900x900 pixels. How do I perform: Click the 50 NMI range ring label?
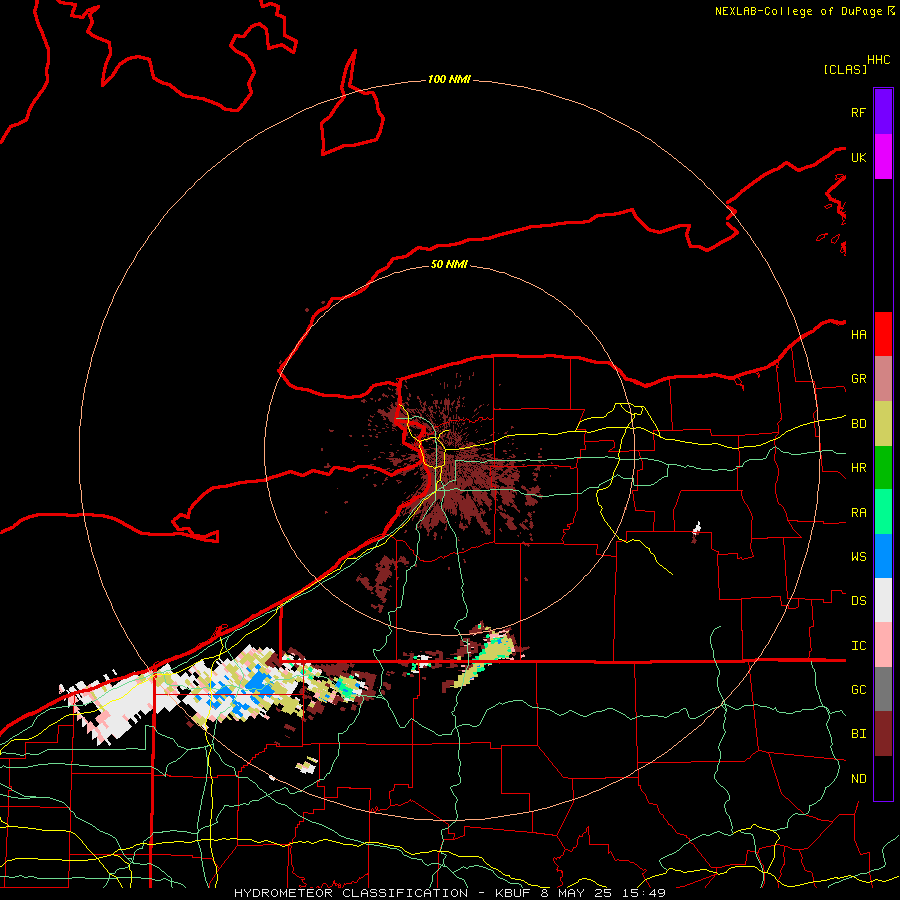pos(449,264)
